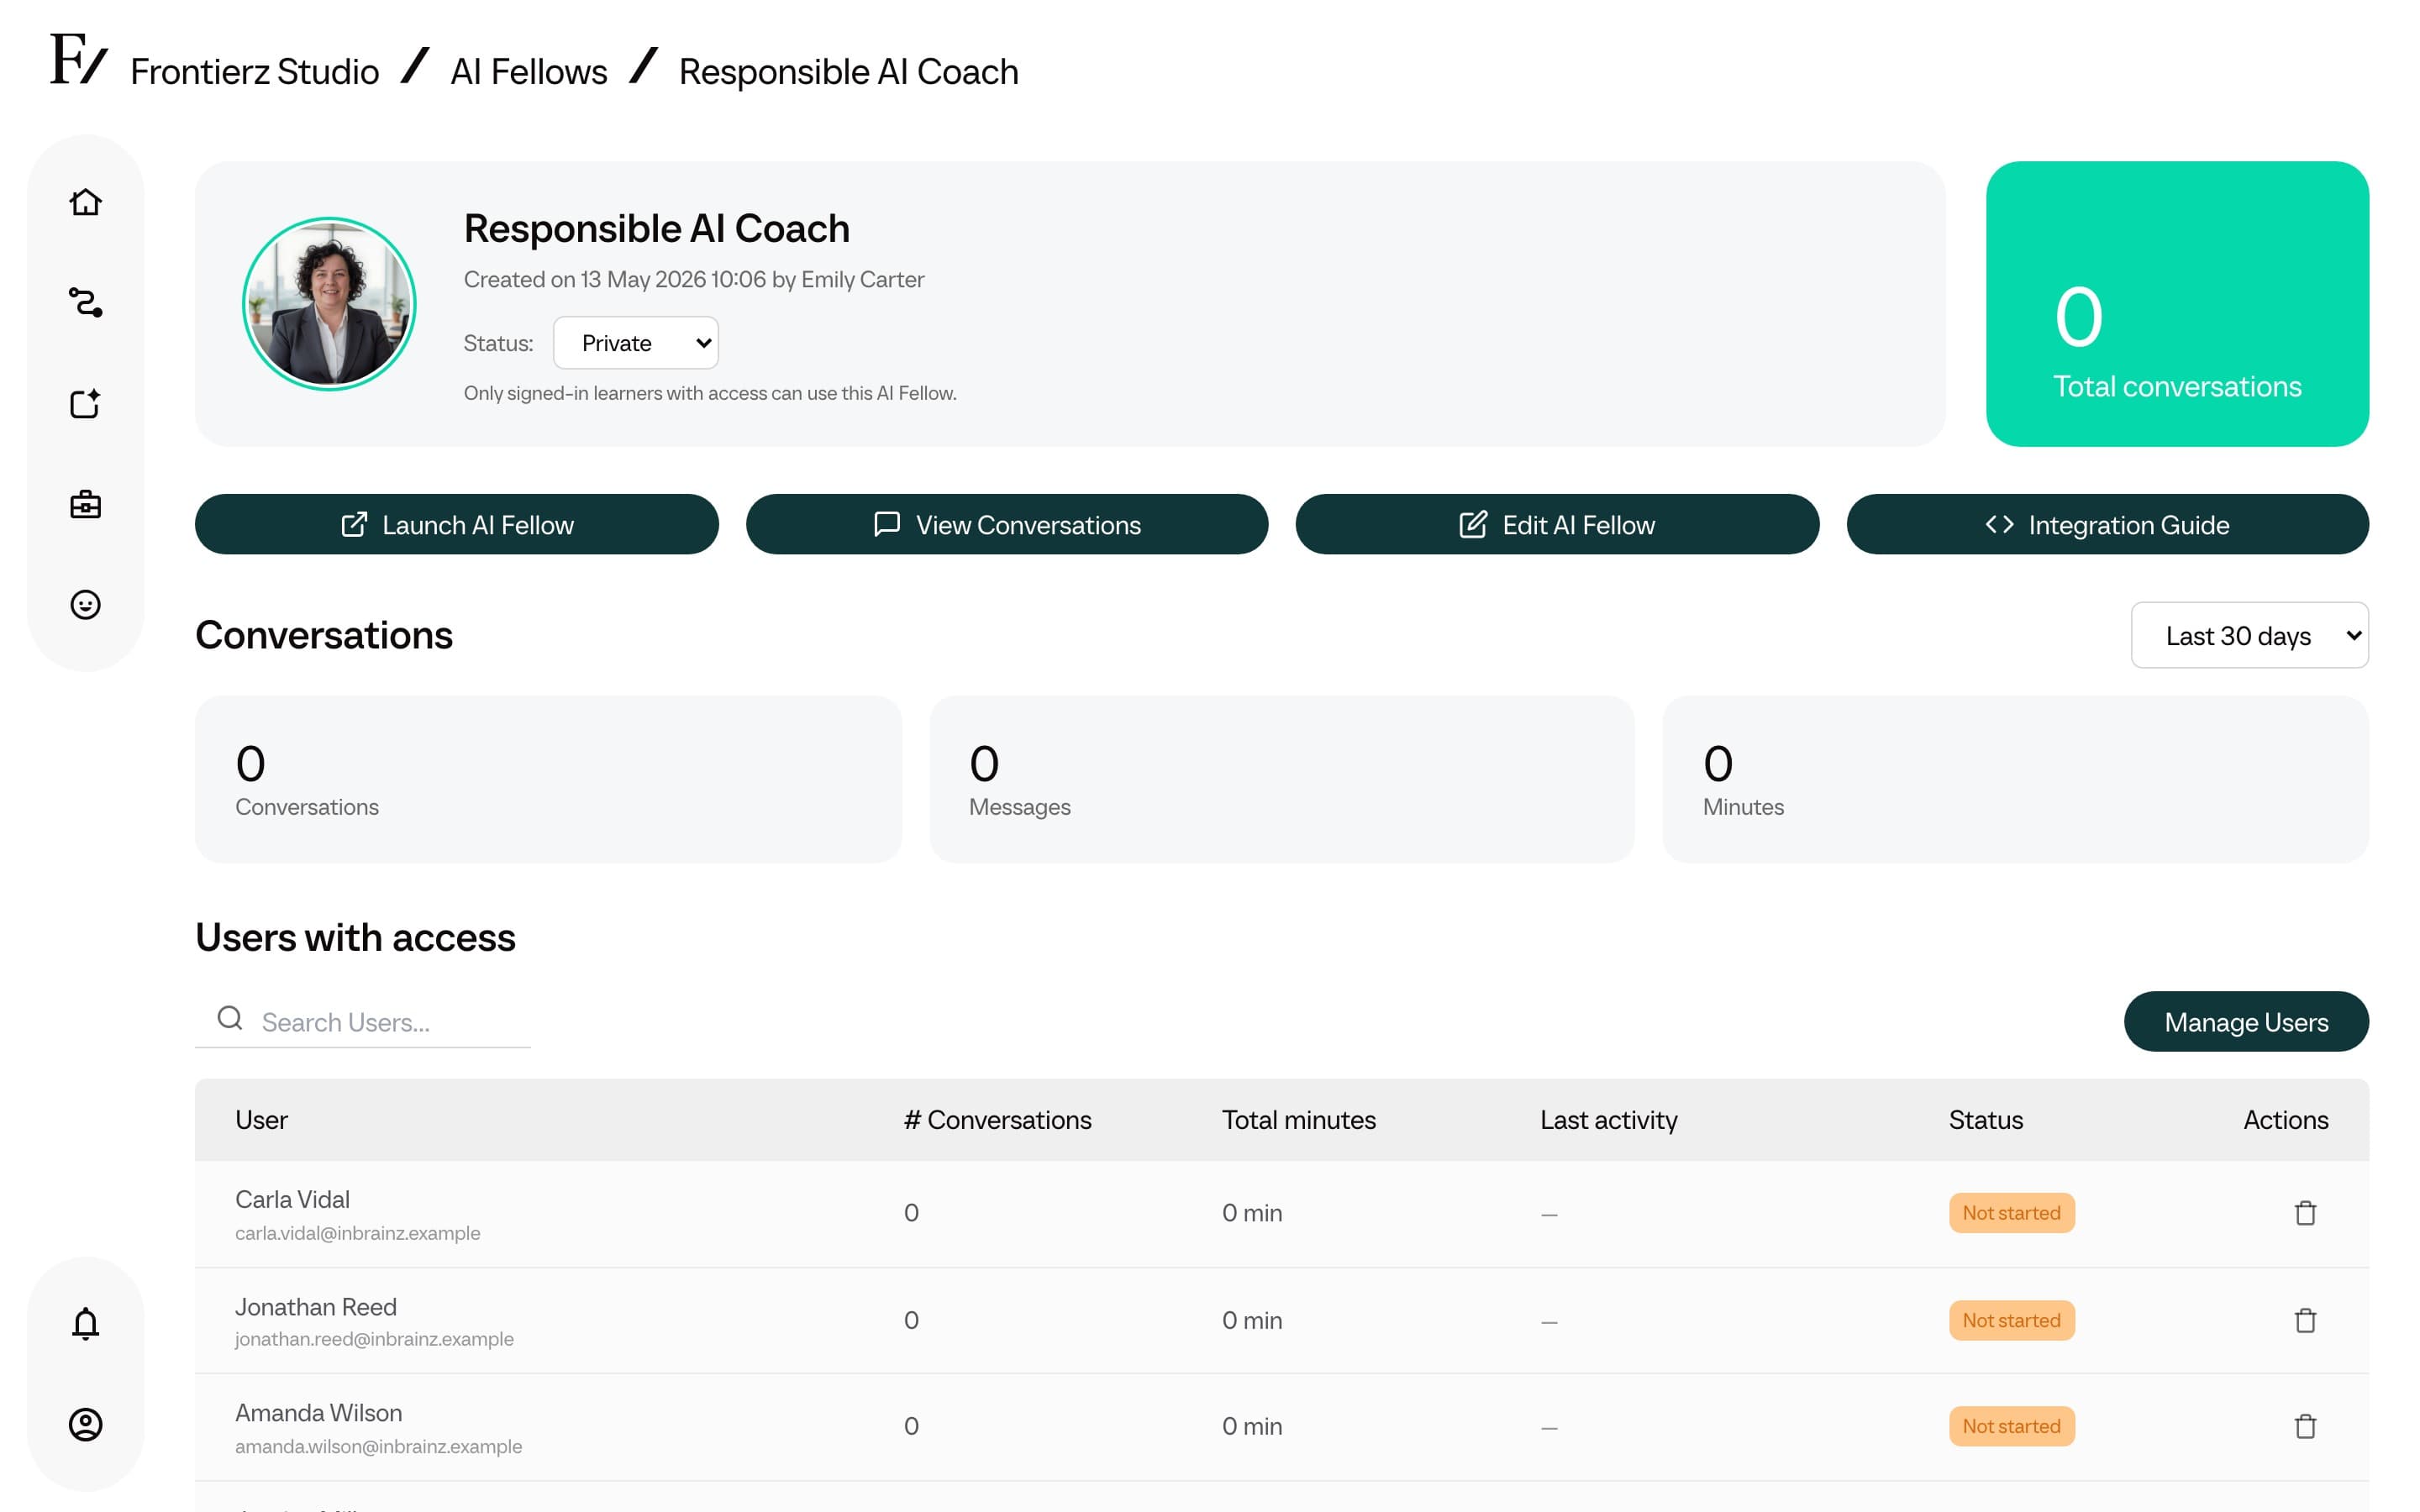Go to Frontierz Studio breadcrumb

click(x=254, y=72)
